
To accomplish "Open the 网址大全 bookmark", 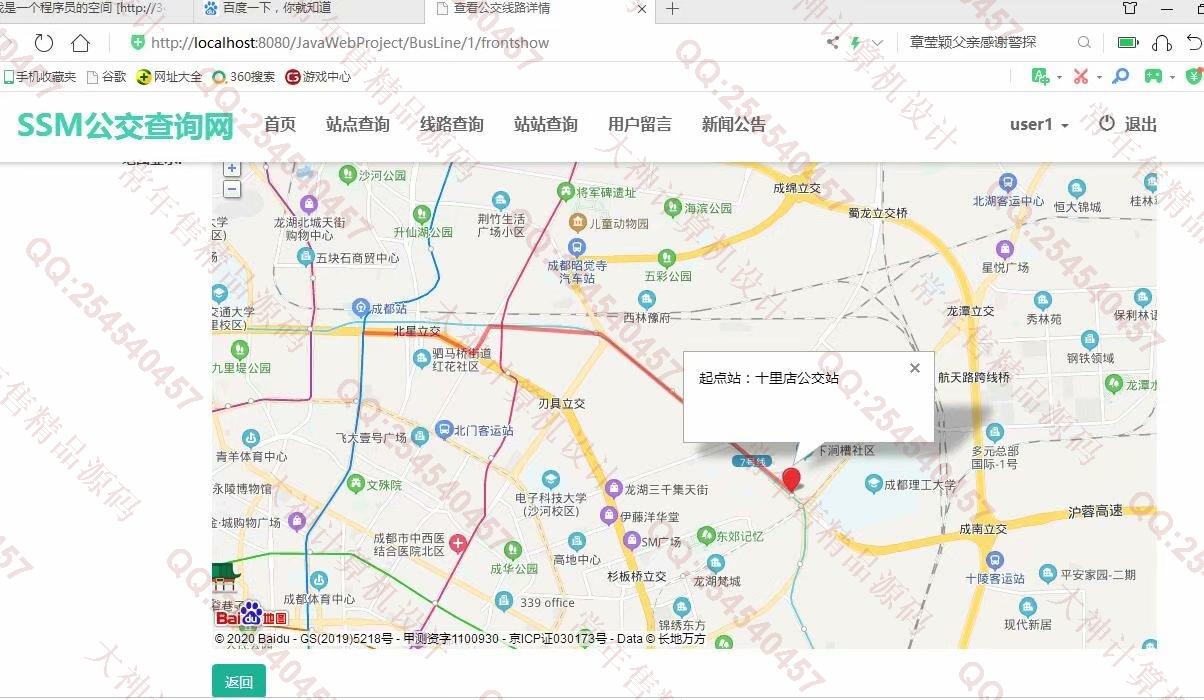I will [169, 77].
